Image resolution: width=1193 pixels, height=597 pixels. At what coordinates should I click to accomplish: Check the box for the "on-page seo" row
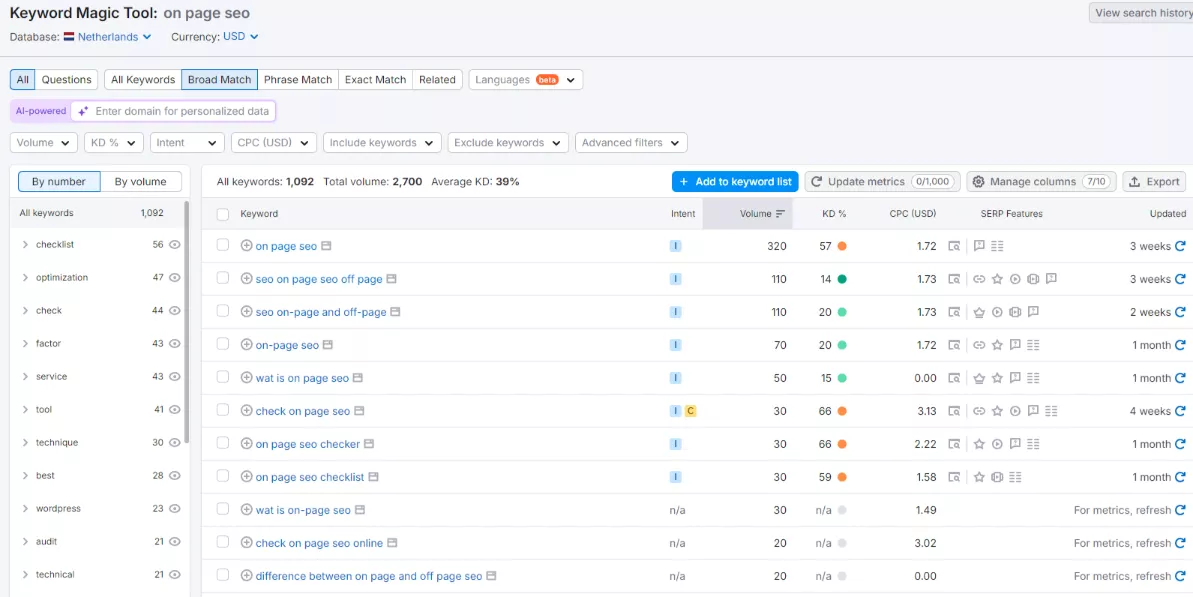[x=222, y=344]
